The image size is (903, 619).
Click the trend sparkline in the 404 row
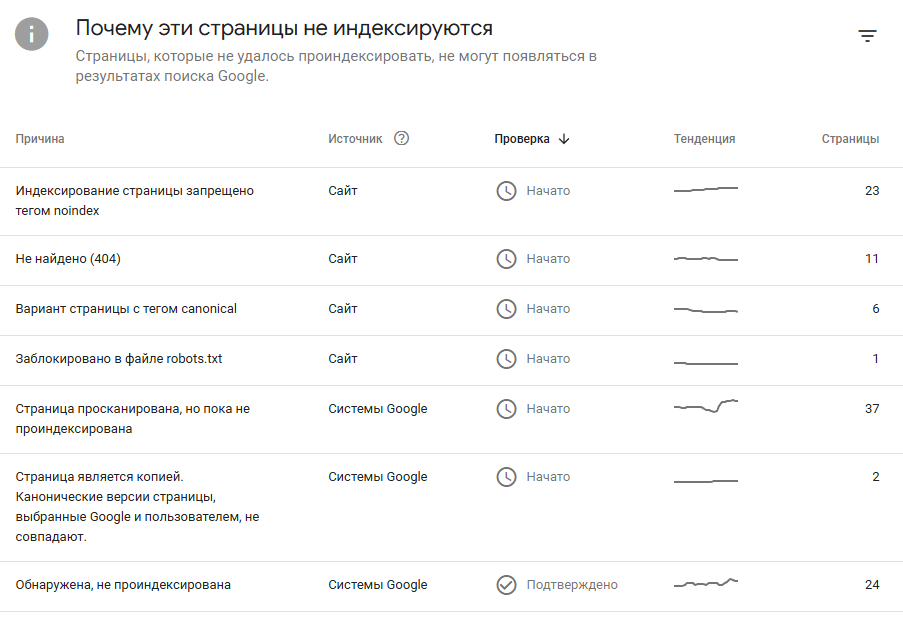tap(705, 259)
